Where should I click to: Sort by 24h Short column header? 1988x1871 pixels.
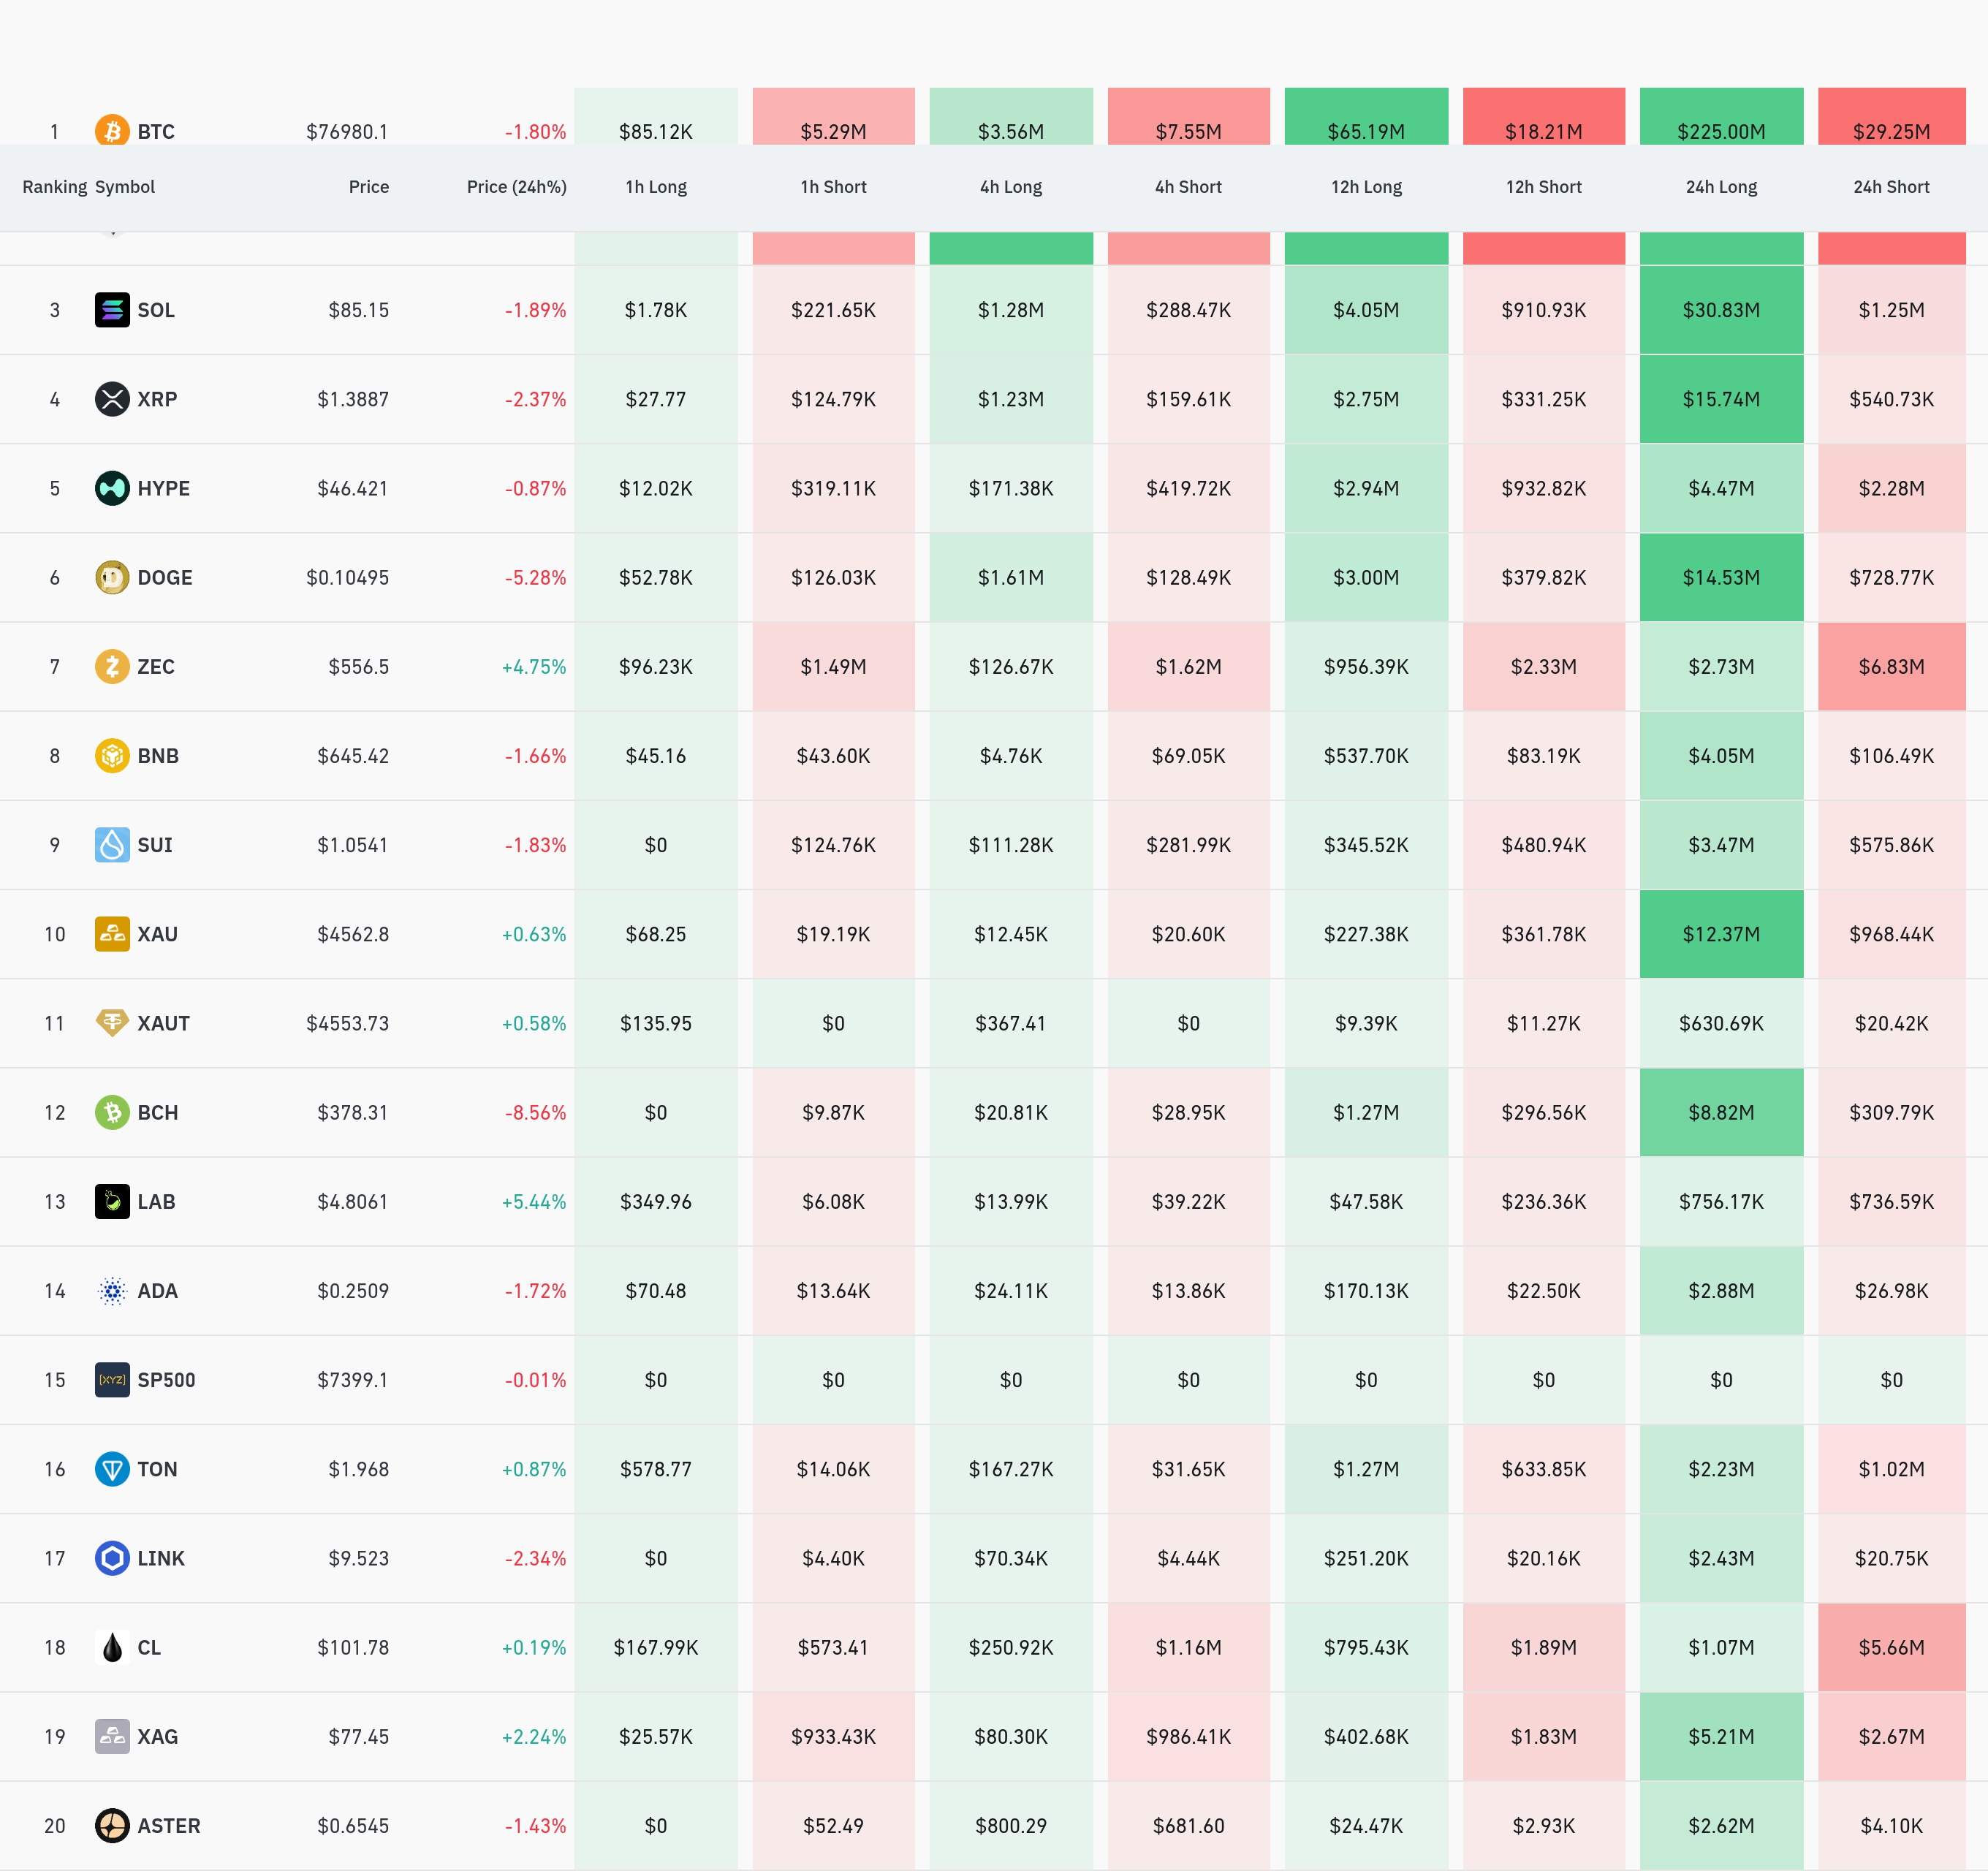tap(1892, 187)
